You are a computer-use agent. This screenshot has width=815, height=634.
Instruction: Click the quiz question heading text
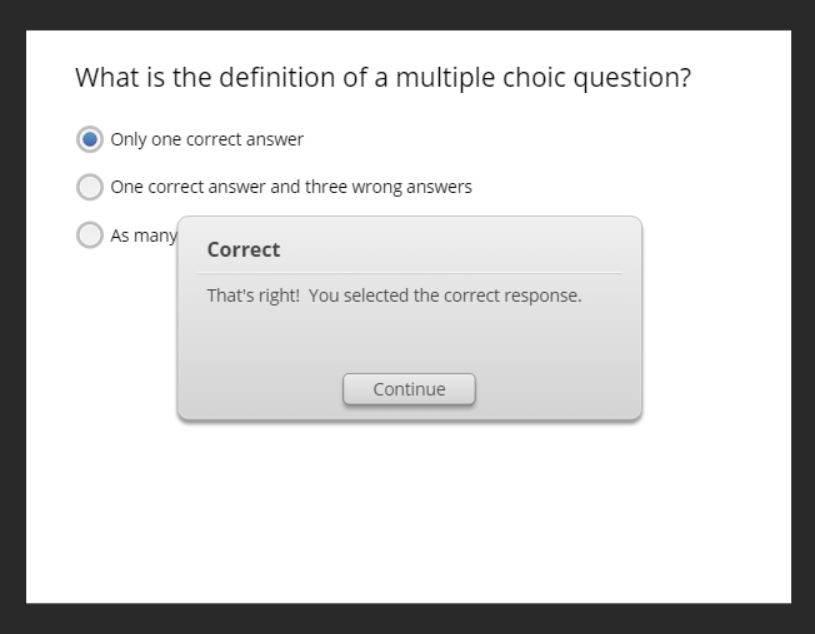point(383,78)
